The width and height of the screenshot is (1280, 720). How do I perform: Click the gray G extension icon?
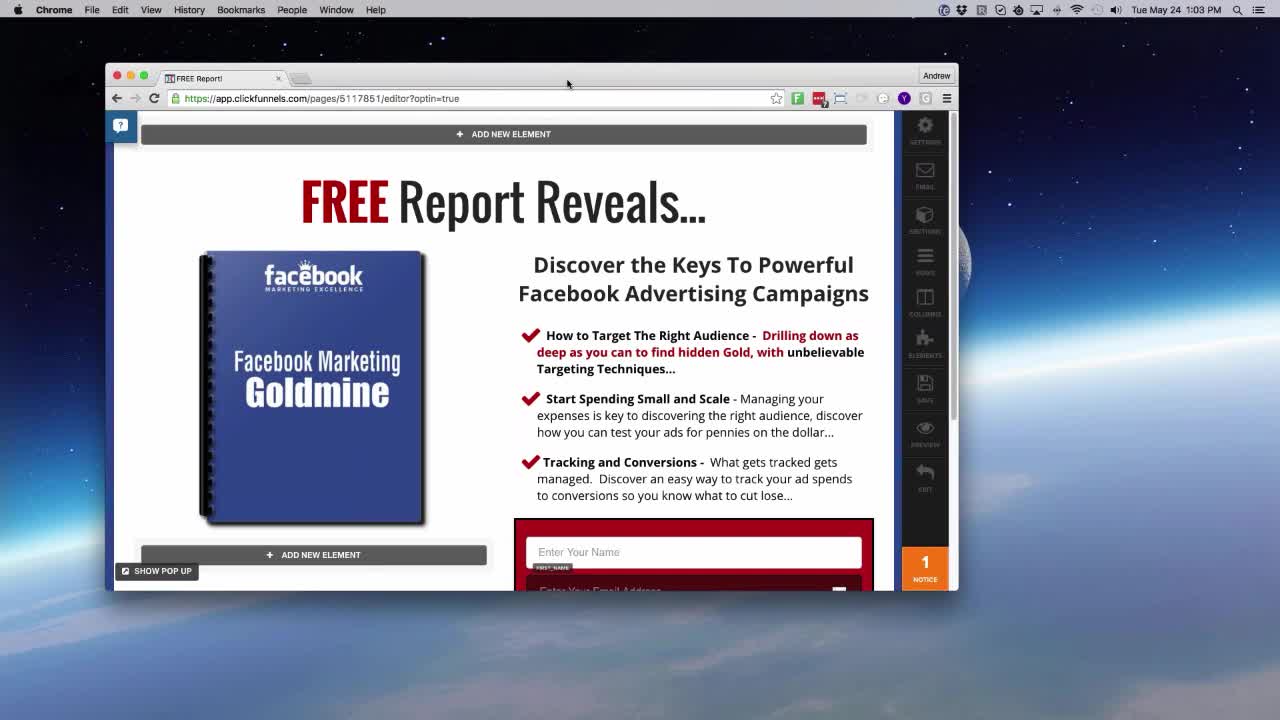925,98
